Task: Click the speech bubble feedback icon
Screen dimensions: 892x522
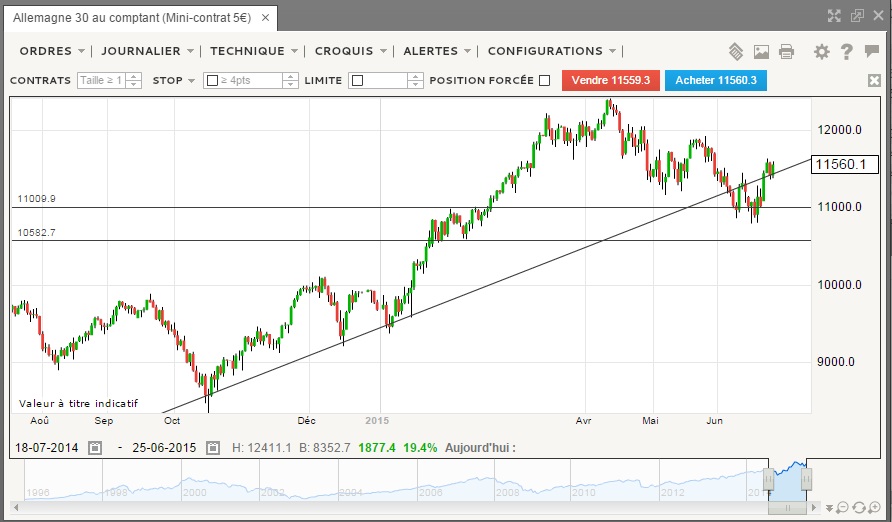Action: (x=871, y=52)
